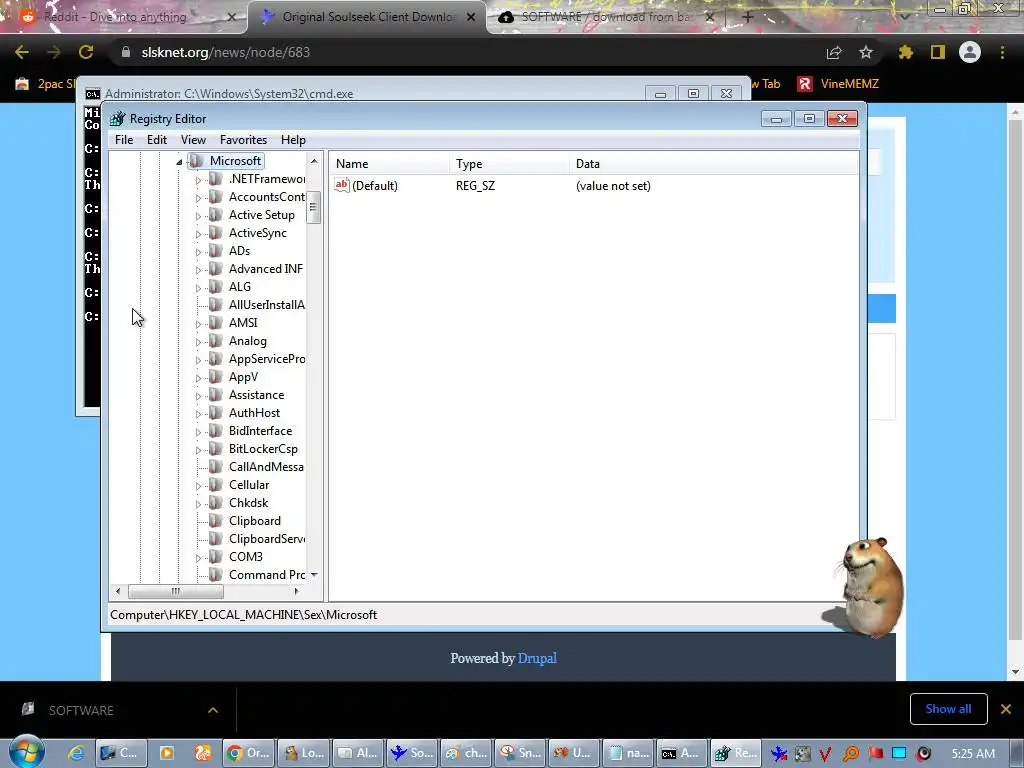Sort values by Data column header
The image size is (1024, 768).
pyautogui.click(x=713, y=164)
